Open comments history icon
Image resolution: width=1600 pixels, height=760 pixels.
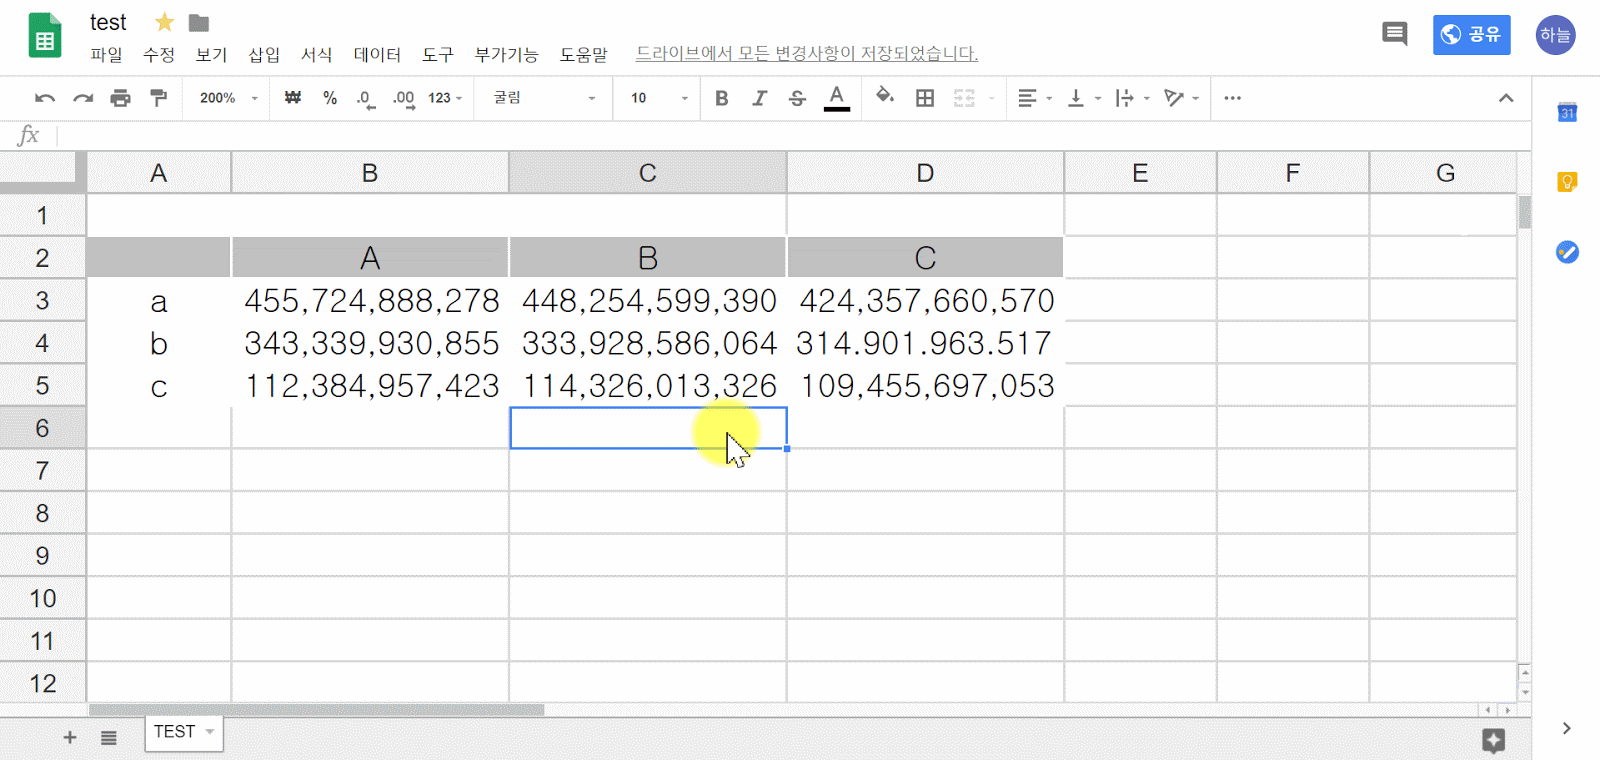pos(1394,34)
